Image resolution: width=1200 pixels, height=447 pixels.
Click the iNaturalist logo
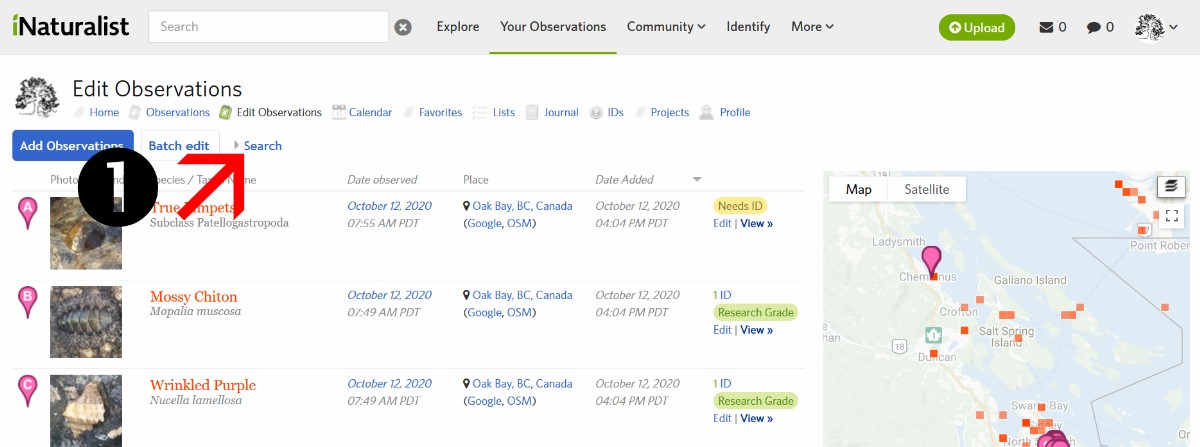point(71,27)
